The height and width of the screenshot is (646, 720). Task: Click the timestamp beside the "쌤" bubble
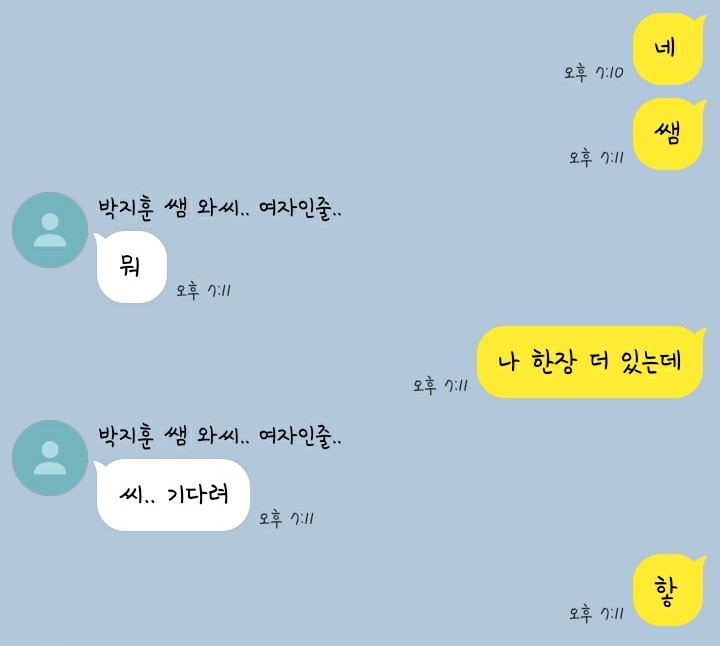pyautogui.click(x=596, y=157)
